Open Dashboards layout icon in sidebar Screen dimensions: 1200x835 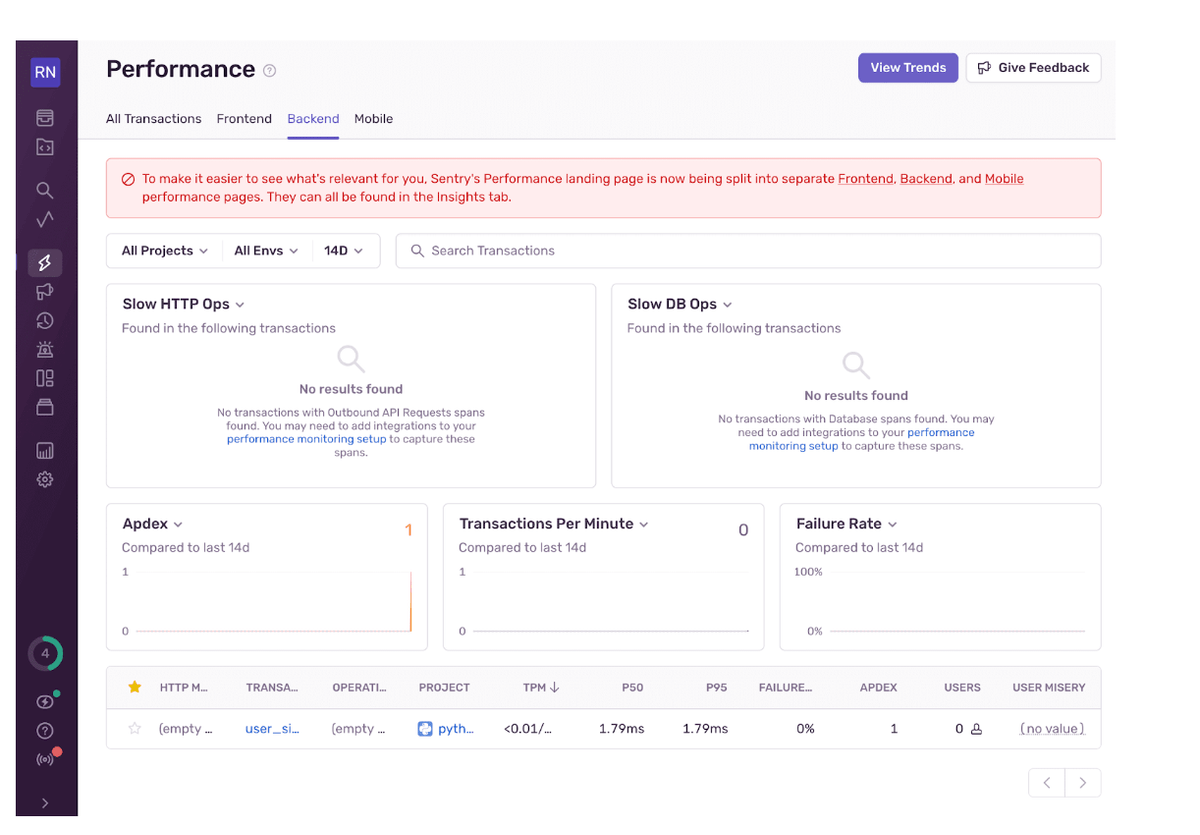click(x=45, y=378)
